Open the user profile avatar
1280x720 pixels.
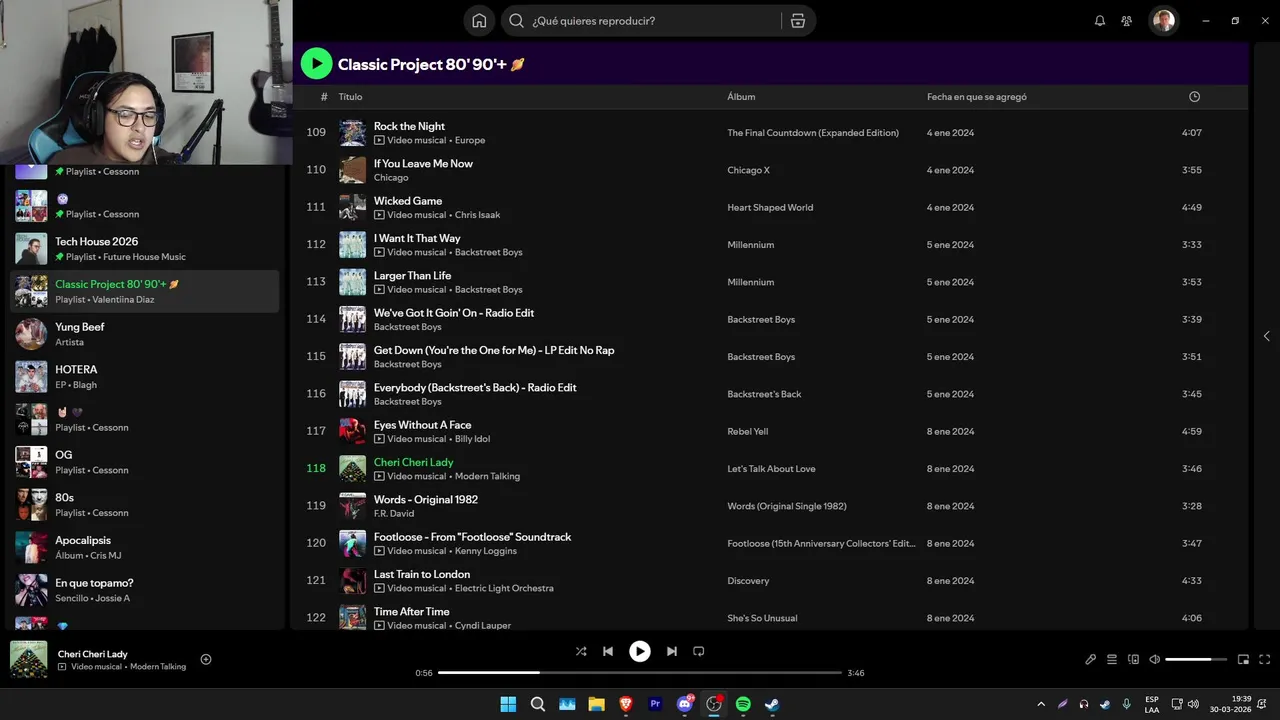[x=1163, y=21]
